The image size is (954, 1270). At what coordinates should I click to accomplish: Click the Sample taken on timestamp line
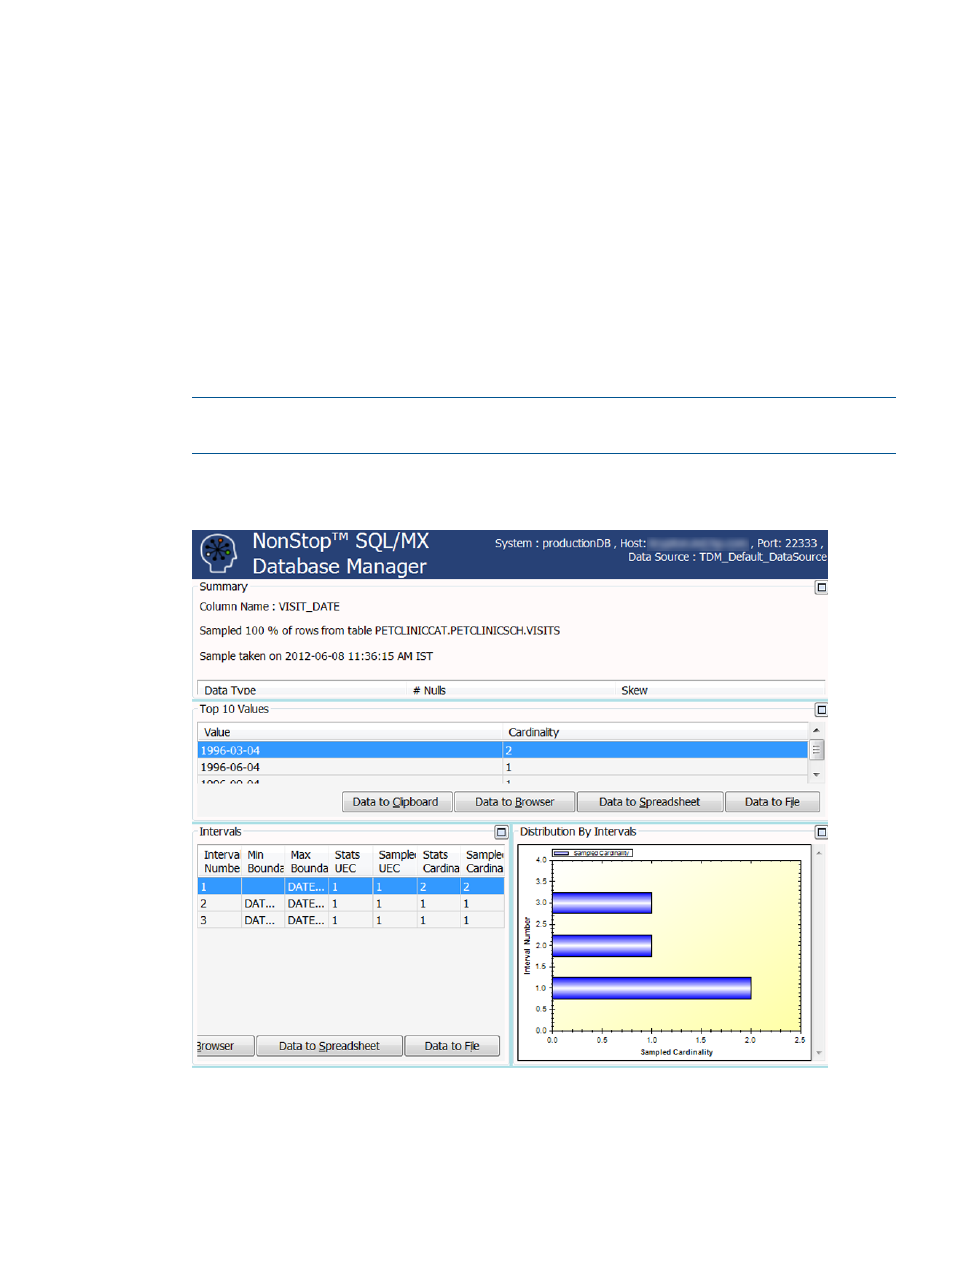tap(316, 656)
